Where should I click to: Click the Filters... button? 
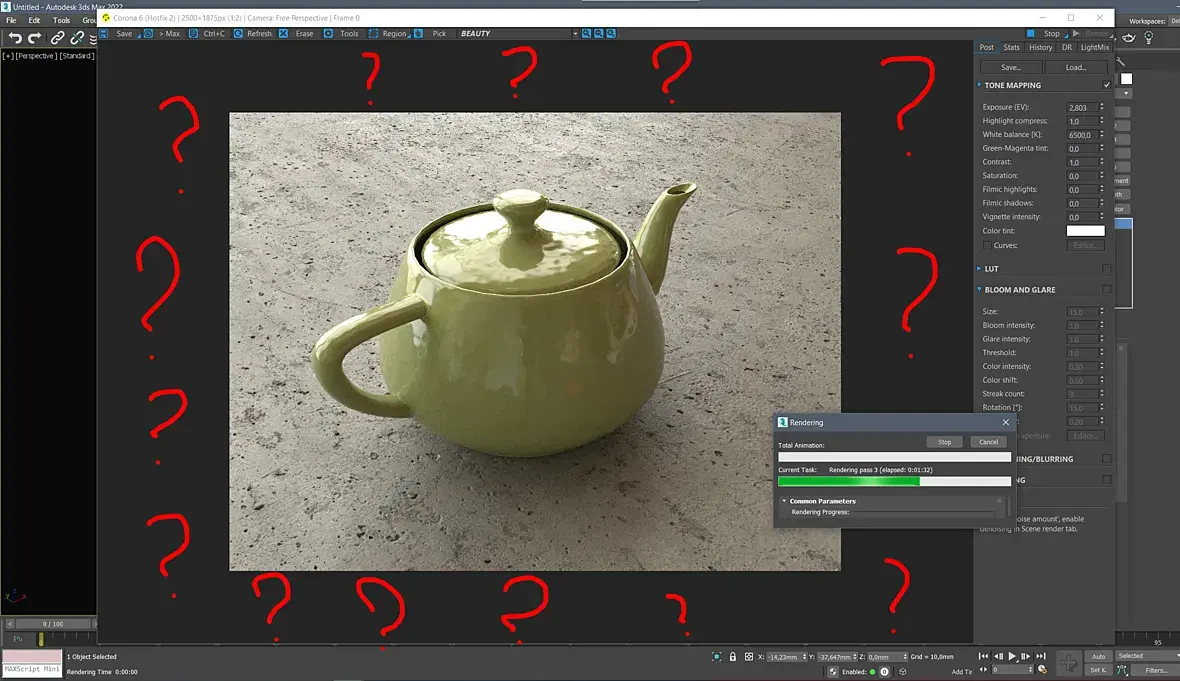(1156, 670)
